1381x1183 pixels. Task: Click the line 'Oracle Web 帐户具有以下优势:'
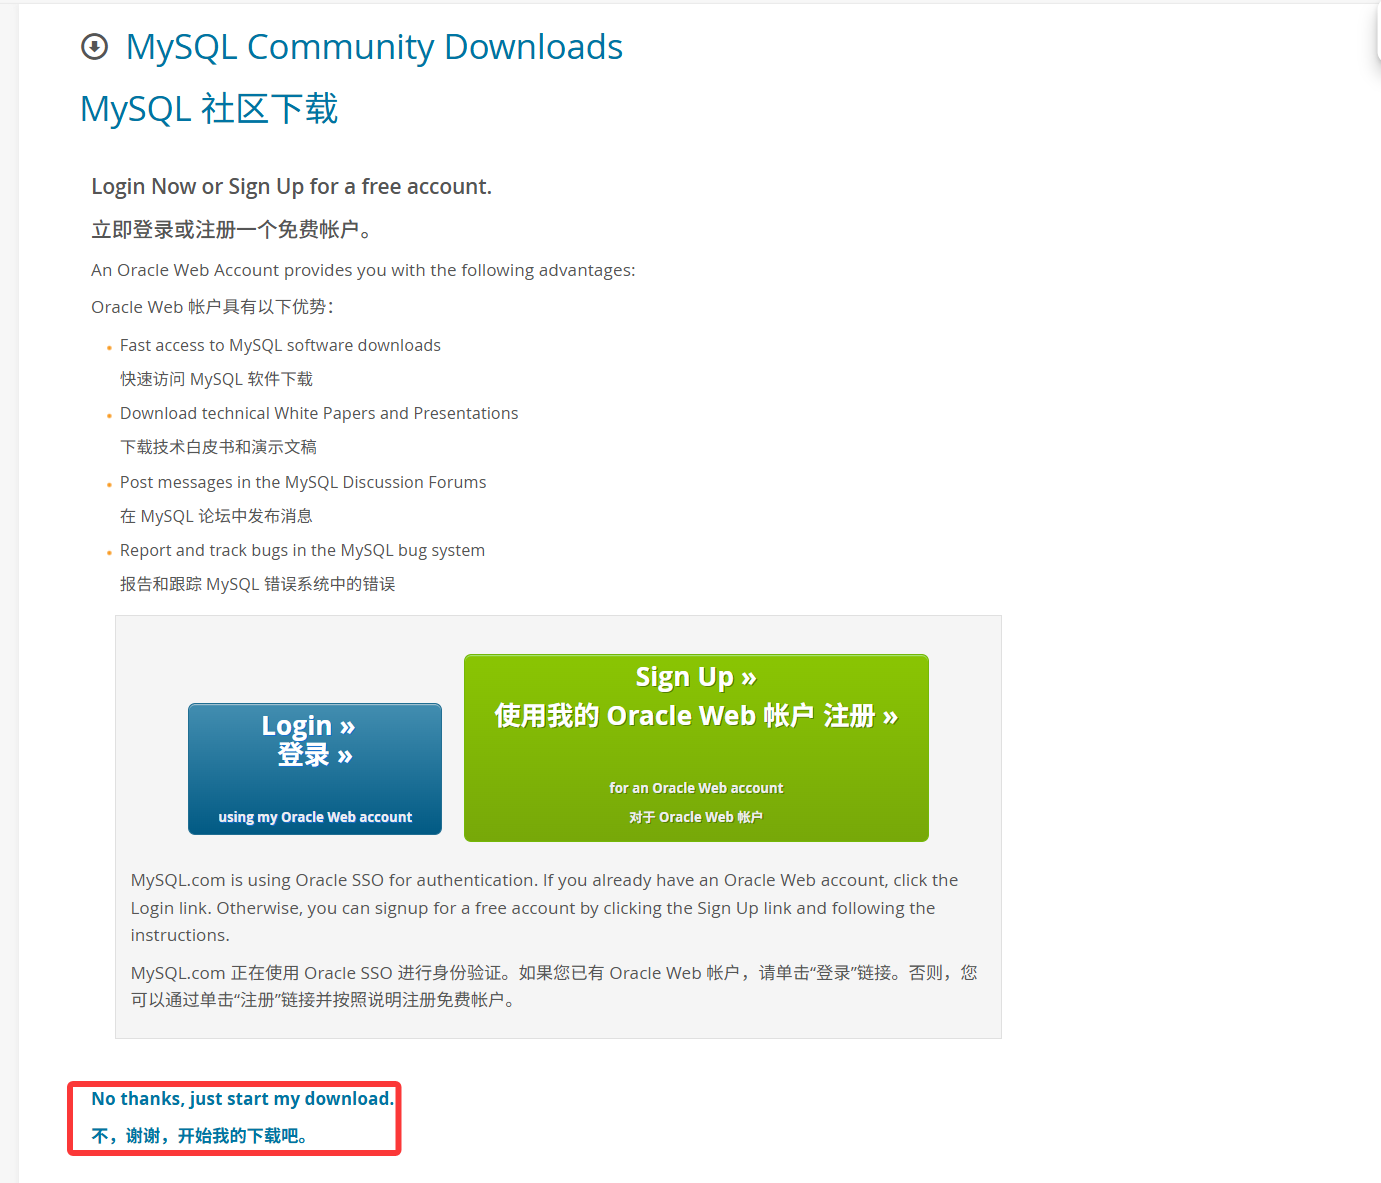click(x=213, y=307)
